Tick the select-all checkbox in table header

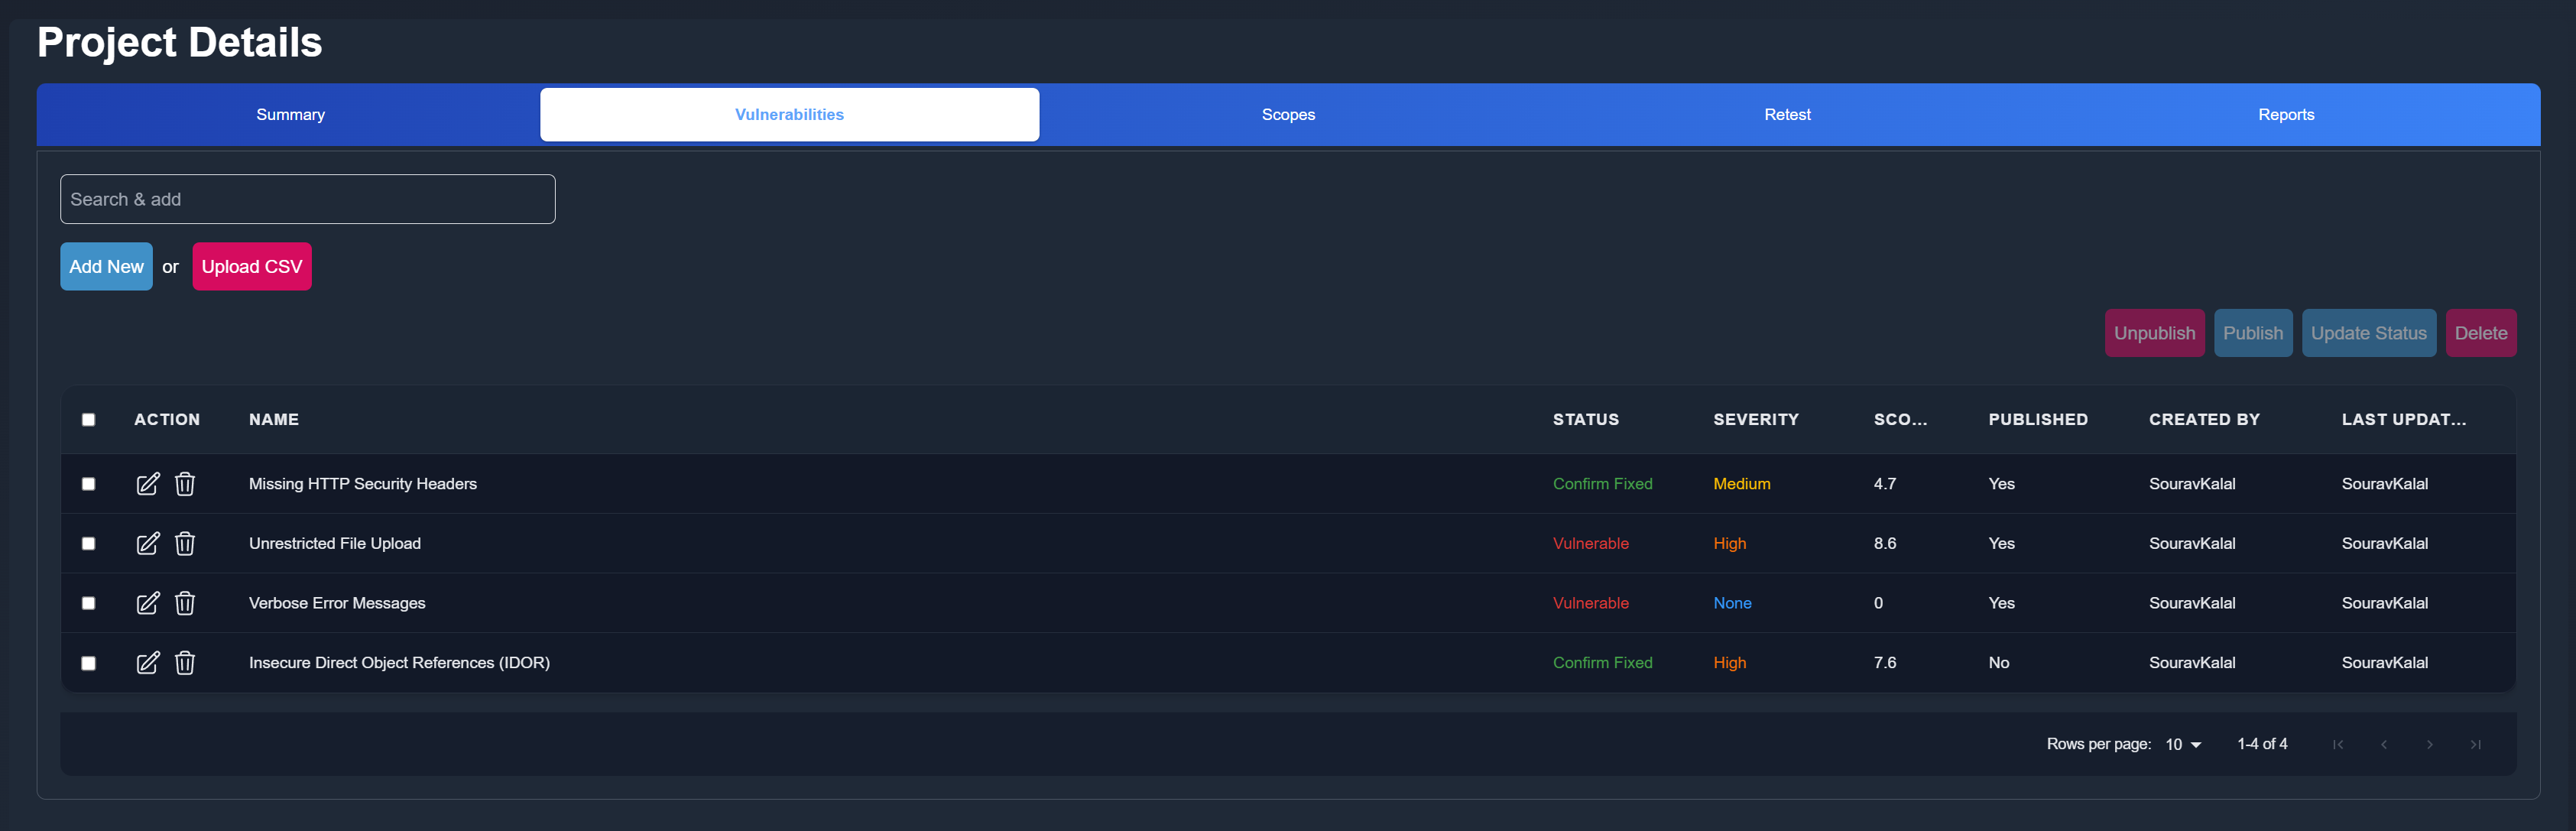[89, 420]
